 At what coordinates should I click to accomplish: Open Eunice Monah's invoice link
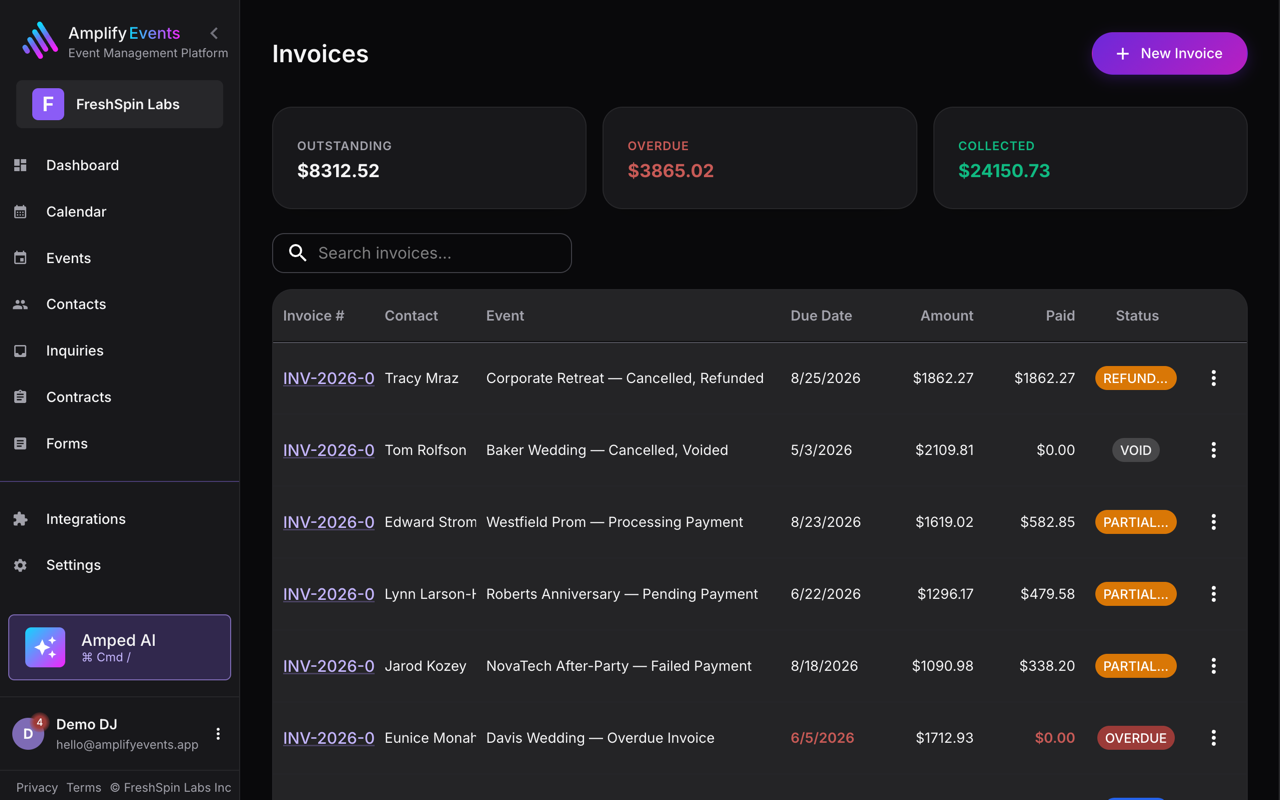pos(329,738)
